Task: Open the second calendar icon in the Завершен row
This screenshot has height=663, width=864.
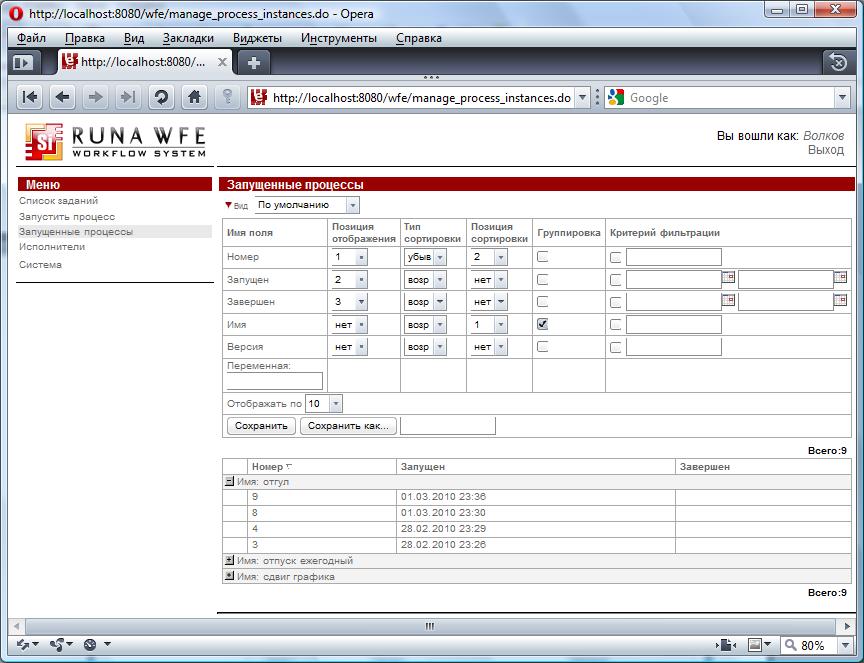Action: pyautogui.click(x=840, y=300)
